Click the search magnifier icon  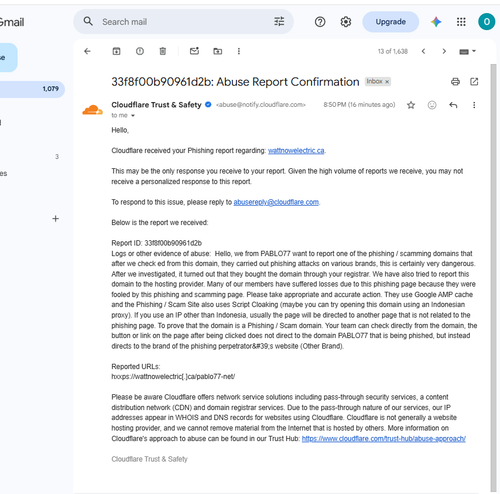(88, 22)
